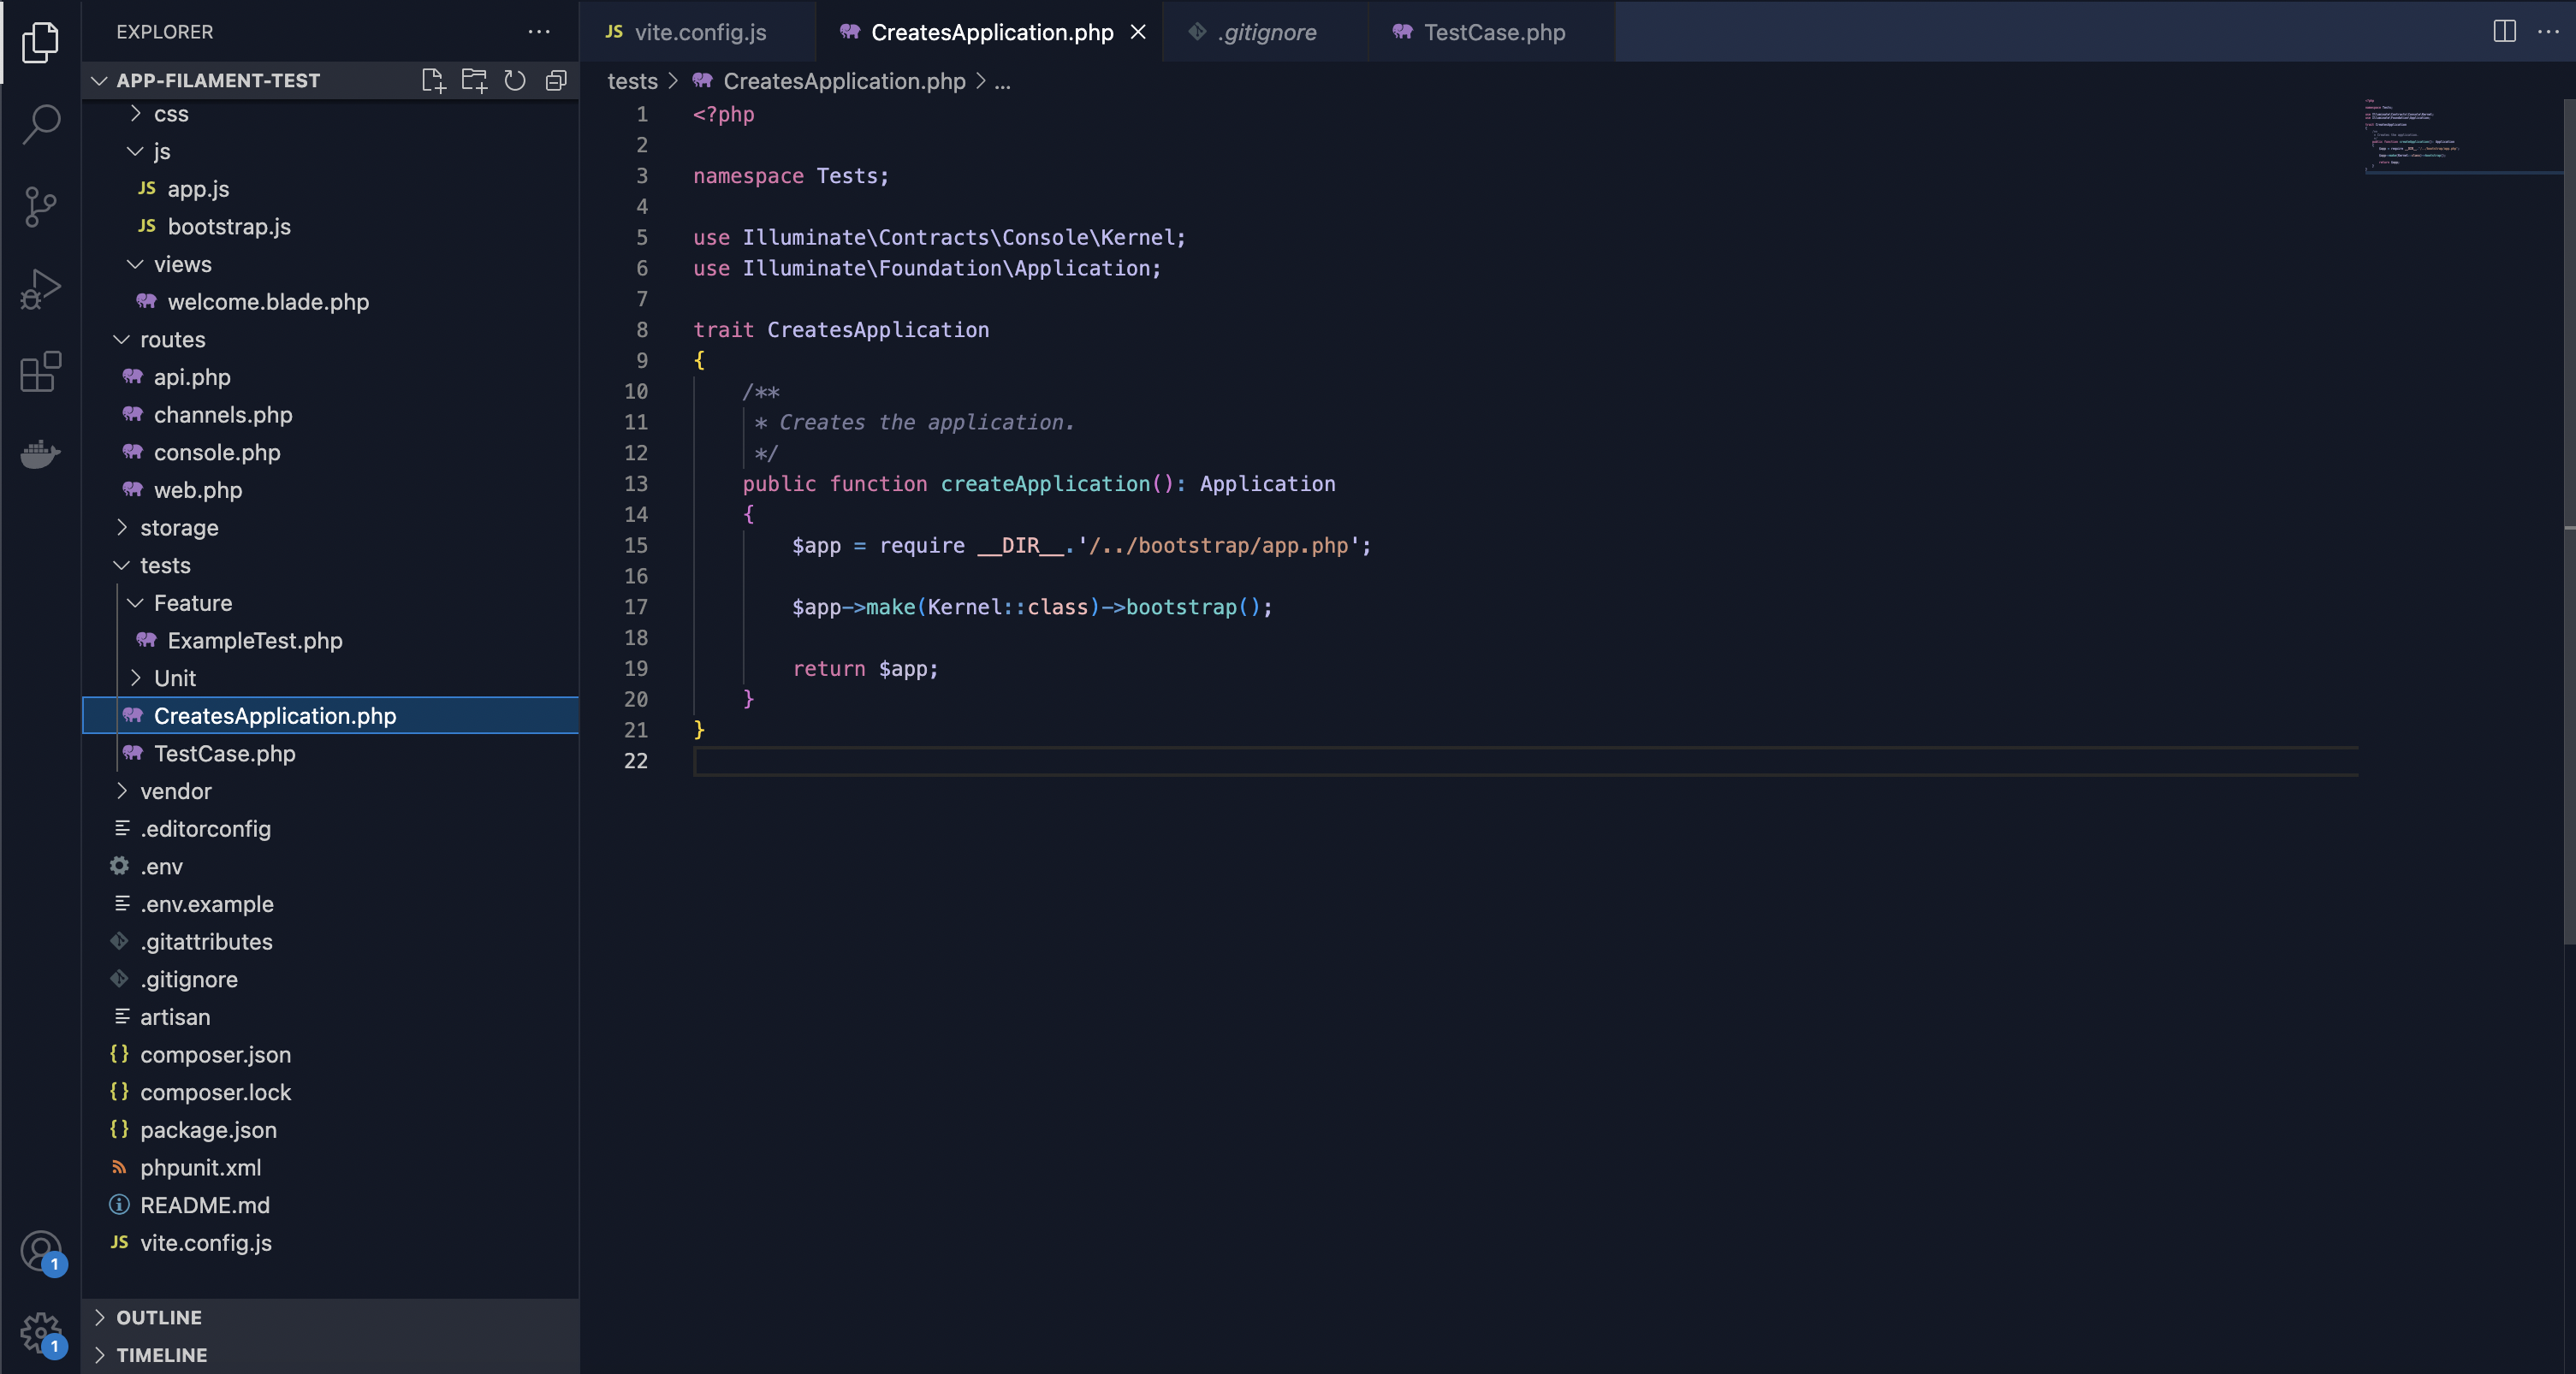Switch to the vite.config.js tab

click(x=700, y=32)
